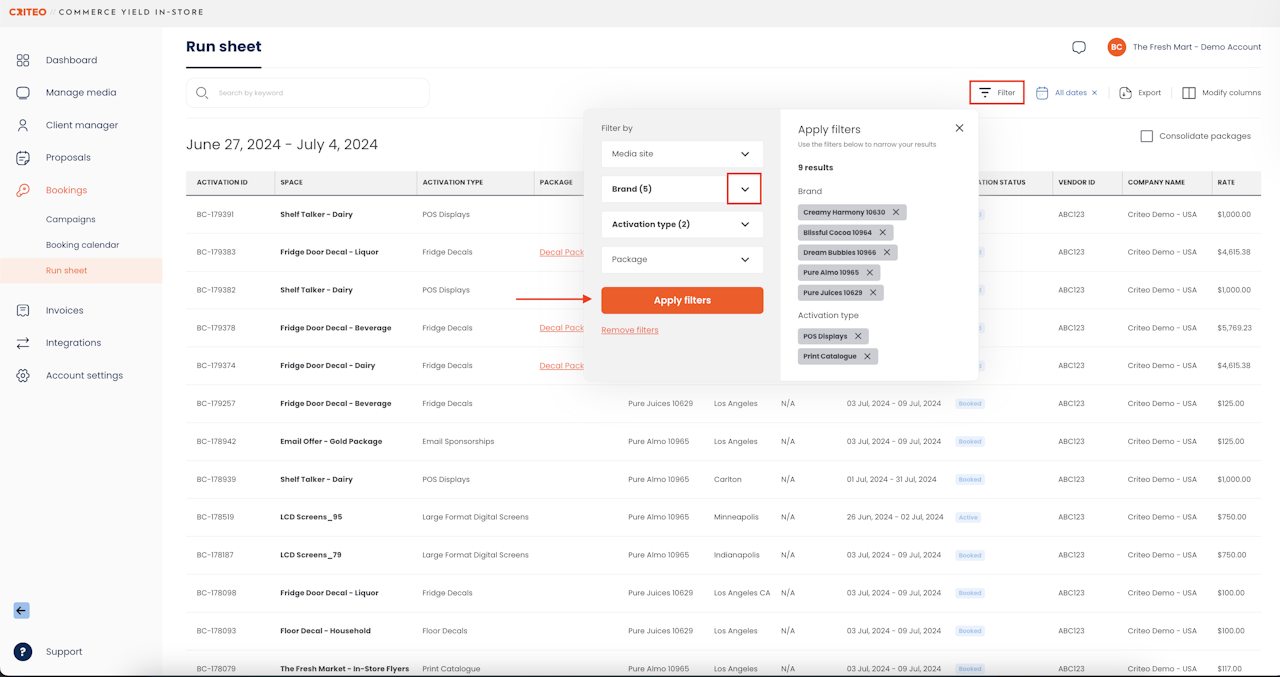The height and width of the screenshot is (677, 1280).
Task: Remove the Print Catalogue filter chip
Action: 867,356
